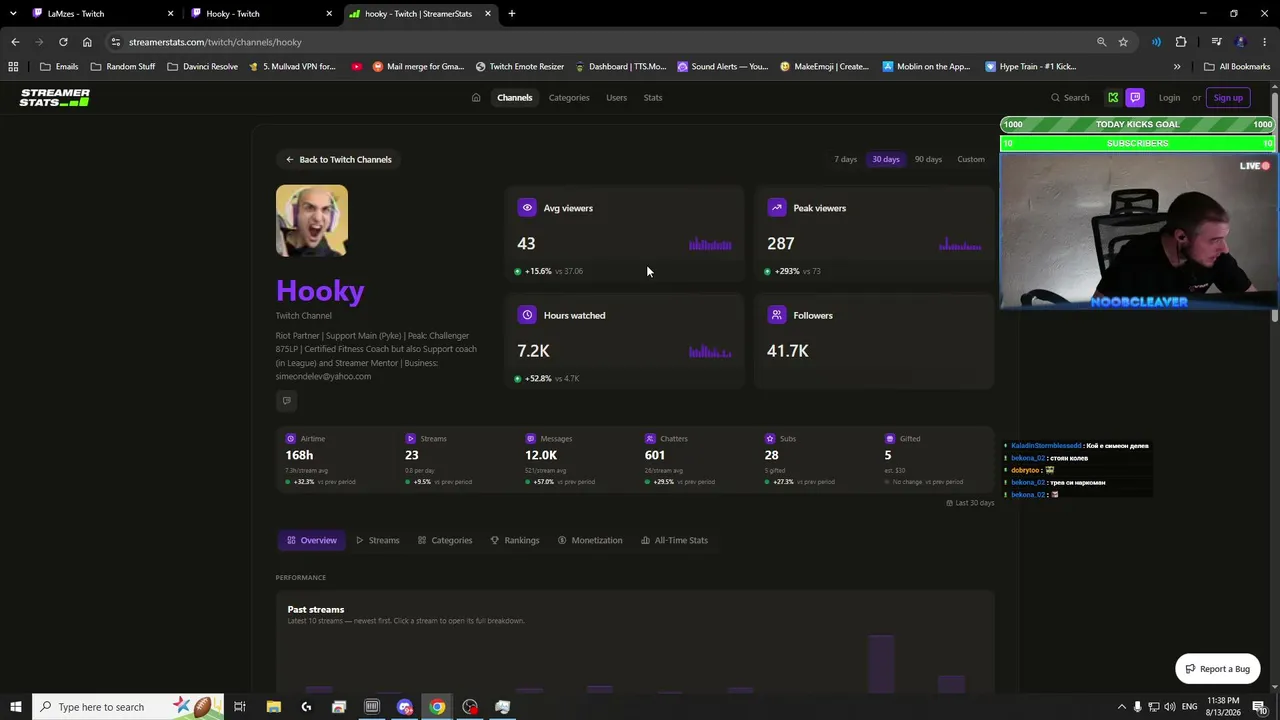Reload the page in Chrome

tap(63, 42)
